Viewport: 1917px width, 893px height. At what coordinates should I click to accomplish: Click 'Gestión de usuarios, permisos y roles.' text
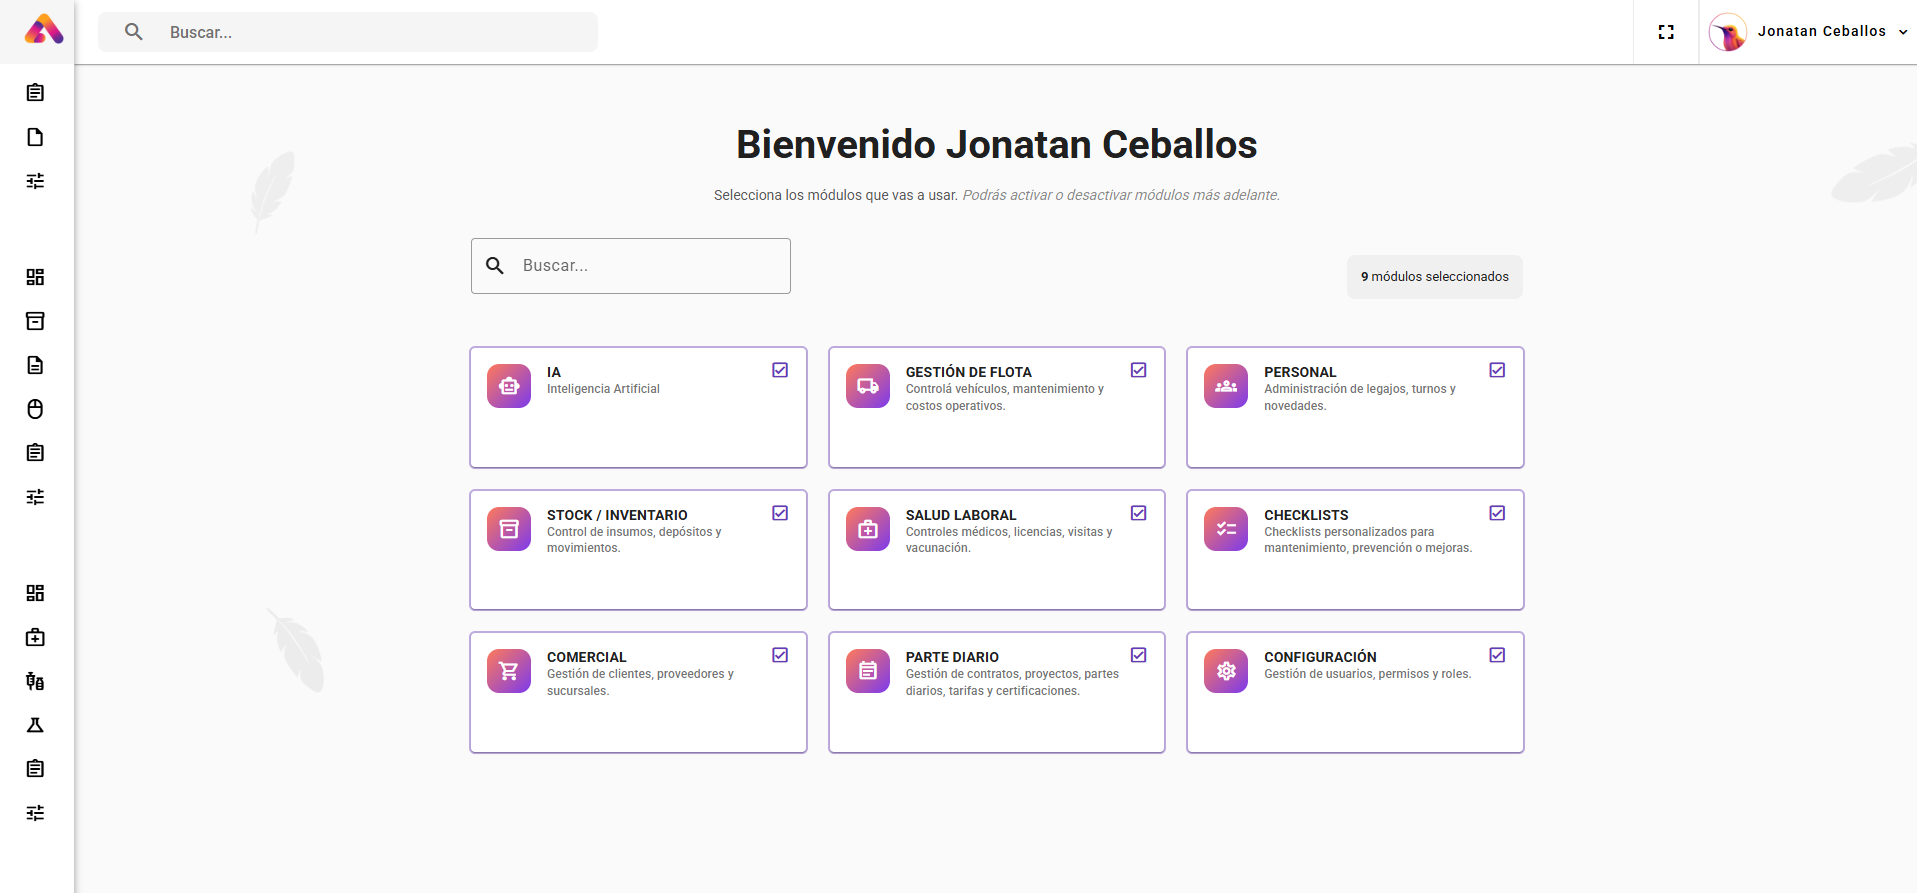(1367, 674)
